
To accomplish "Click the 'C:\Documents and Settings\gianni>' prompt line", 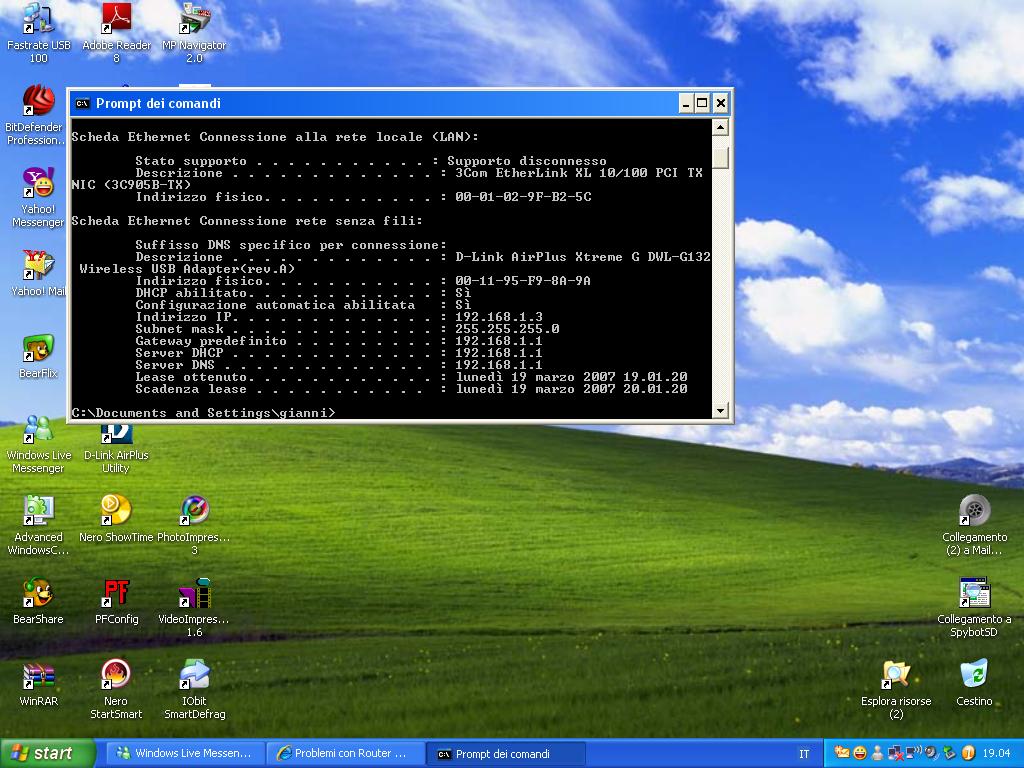I will (203, 413).
